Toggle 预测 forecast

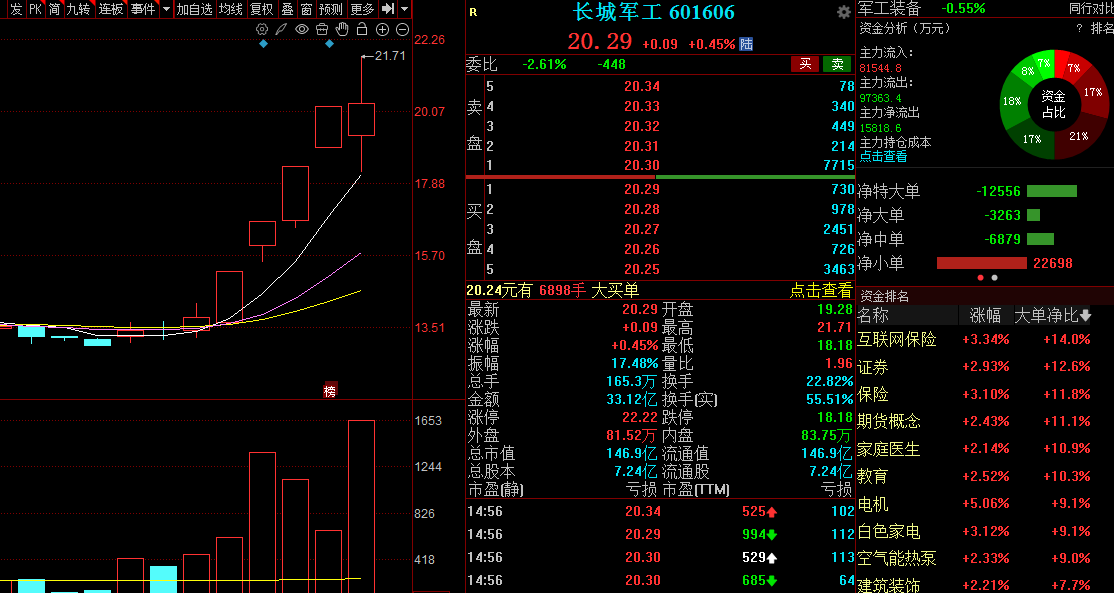(x=331, y=9)
